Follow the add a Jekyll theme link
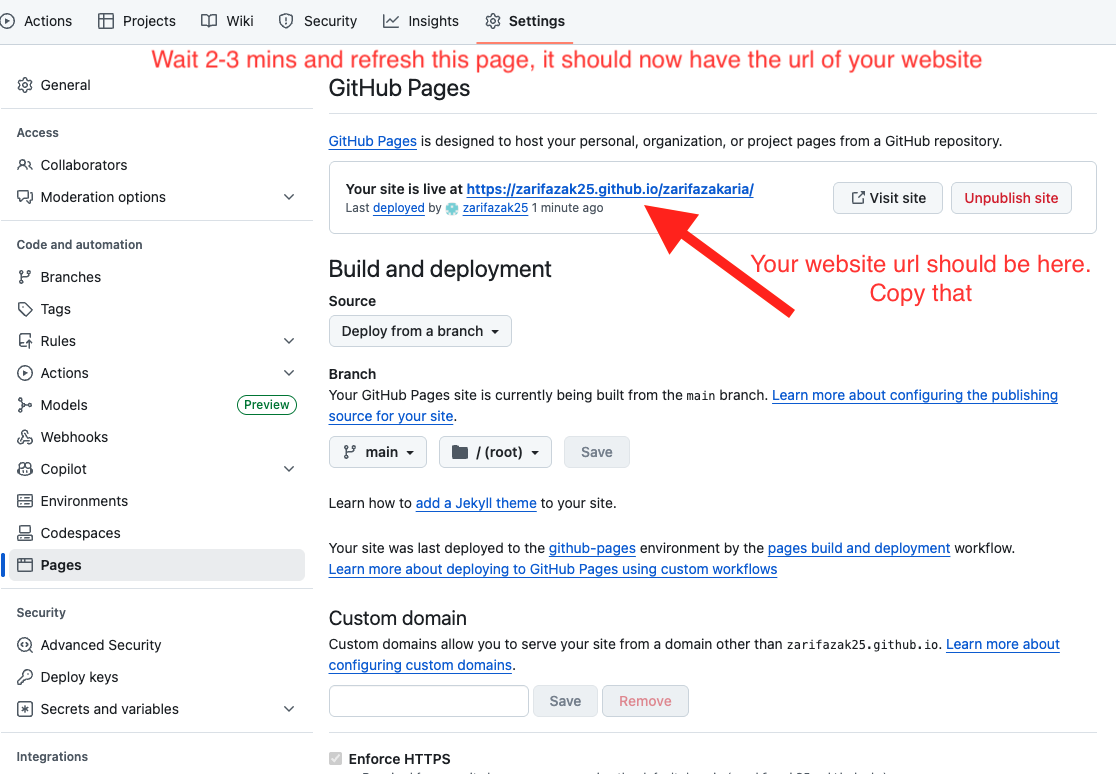The height and width of the screenshot is (774, 1116). pos(475,503)
